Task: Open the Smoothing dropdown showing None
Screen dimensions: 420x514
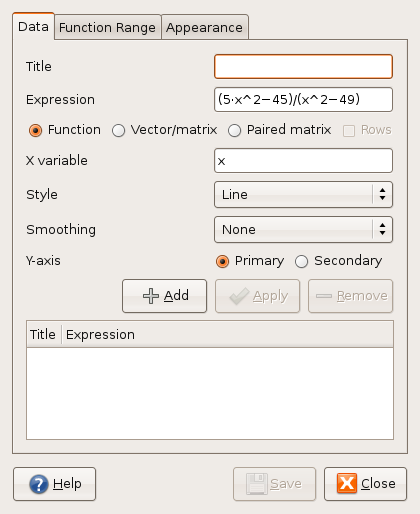Action: [303, 230]
